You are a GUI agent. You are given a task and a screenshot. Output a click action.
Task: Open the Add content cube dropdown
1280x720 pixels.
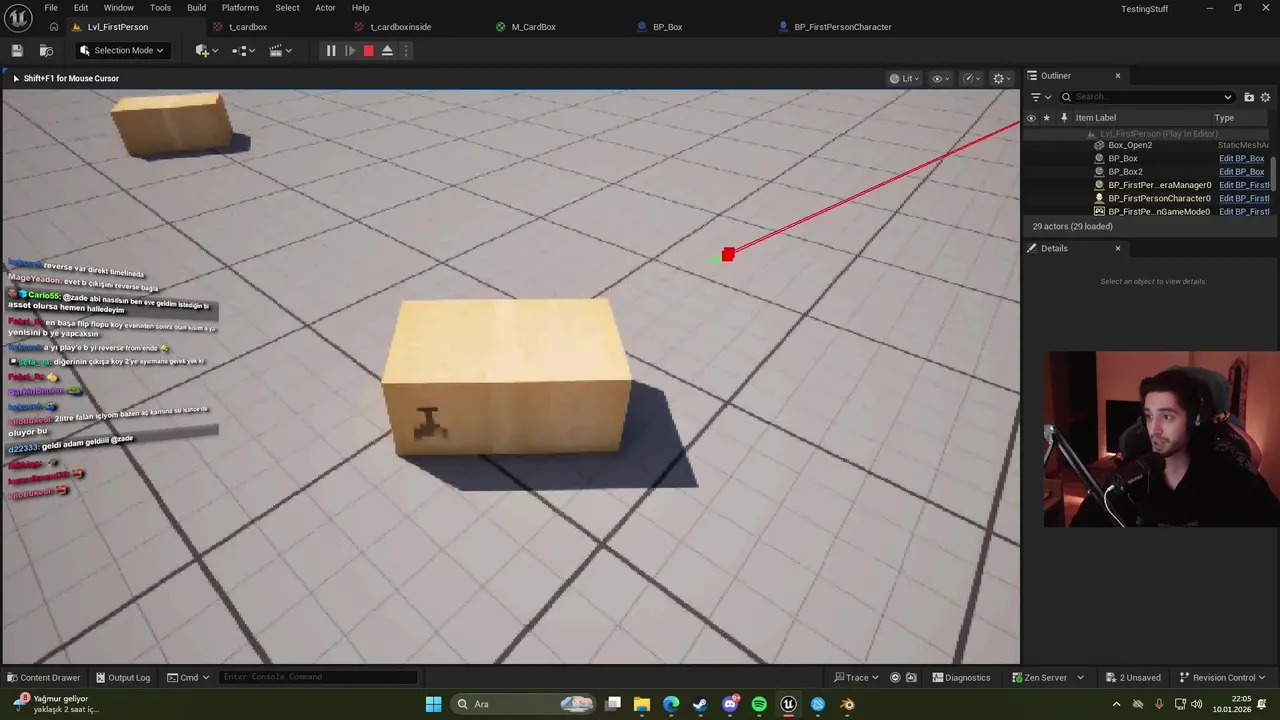point(207,50)
